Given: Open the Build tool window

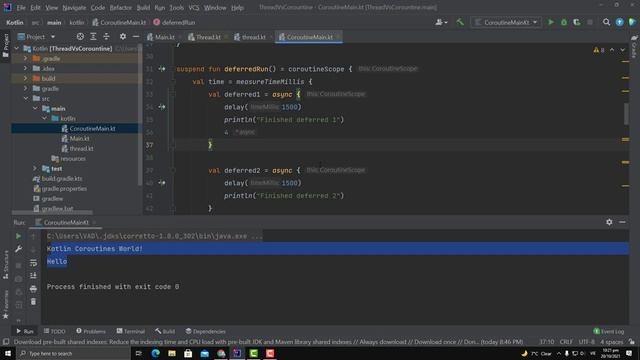Looking at the screenshot, I should tap(165, 331).
